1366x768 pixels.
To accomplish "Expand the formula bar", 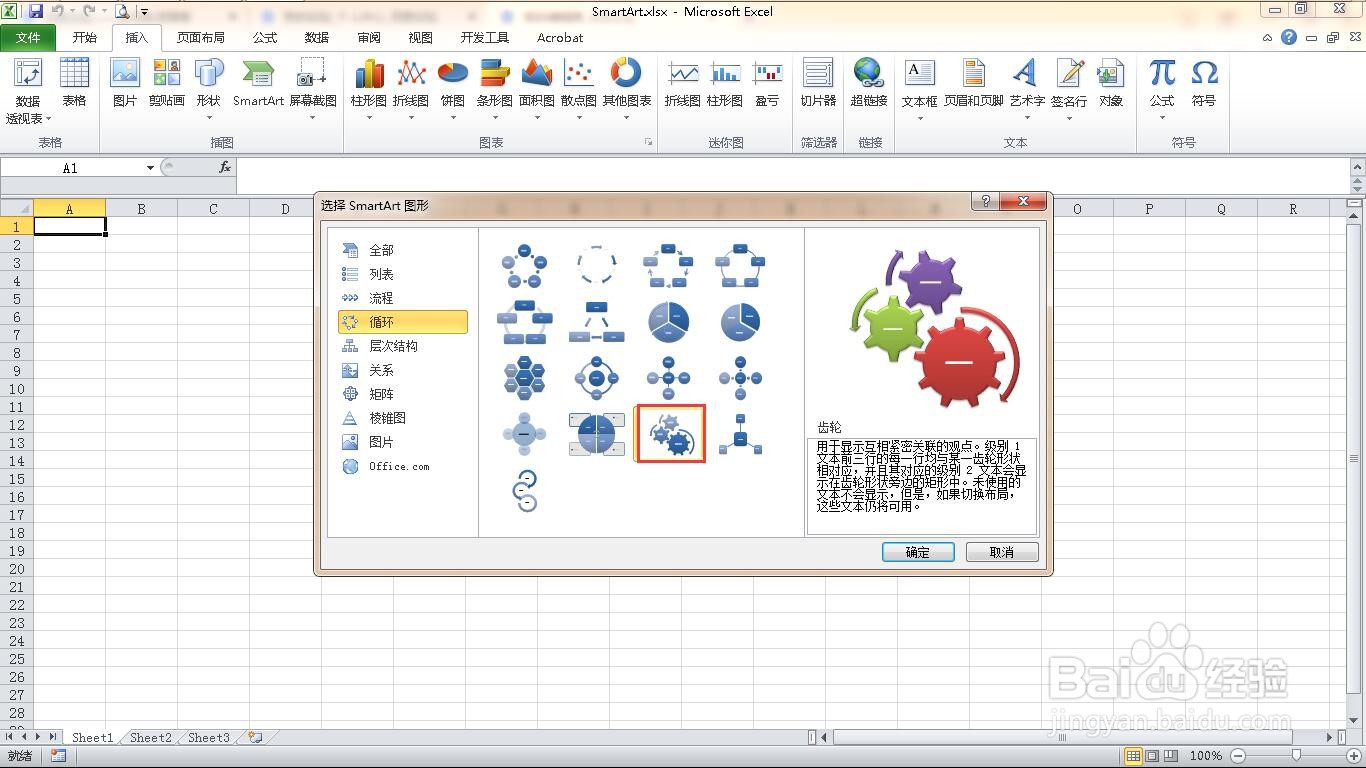I will [x=1357, y=166].
